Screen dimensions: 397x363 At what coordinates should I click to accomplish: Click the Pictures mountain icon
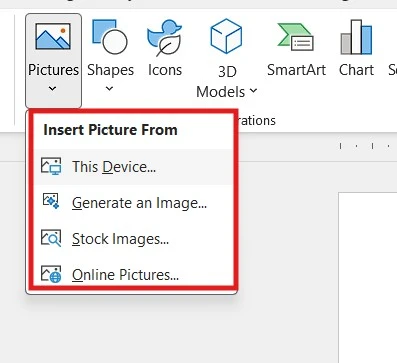53,36
